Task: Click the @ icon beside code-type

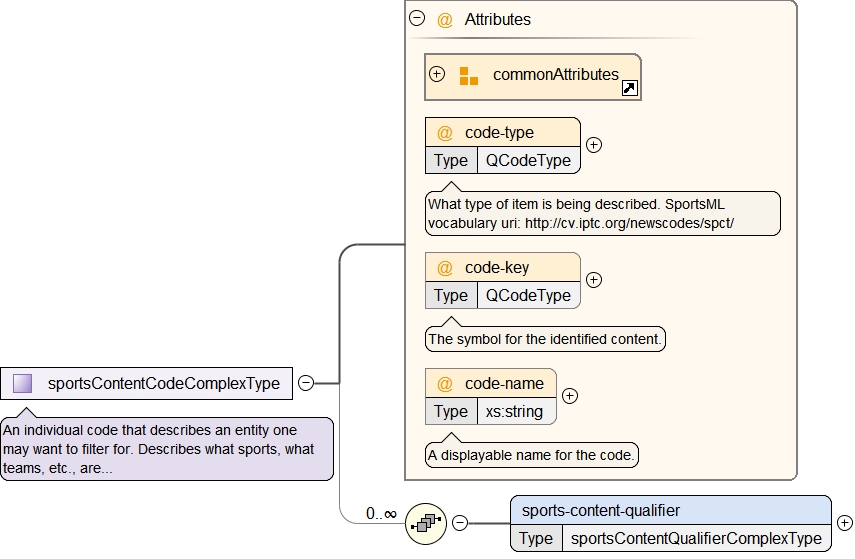Action: pyautogui.click(x=445, y=133)
